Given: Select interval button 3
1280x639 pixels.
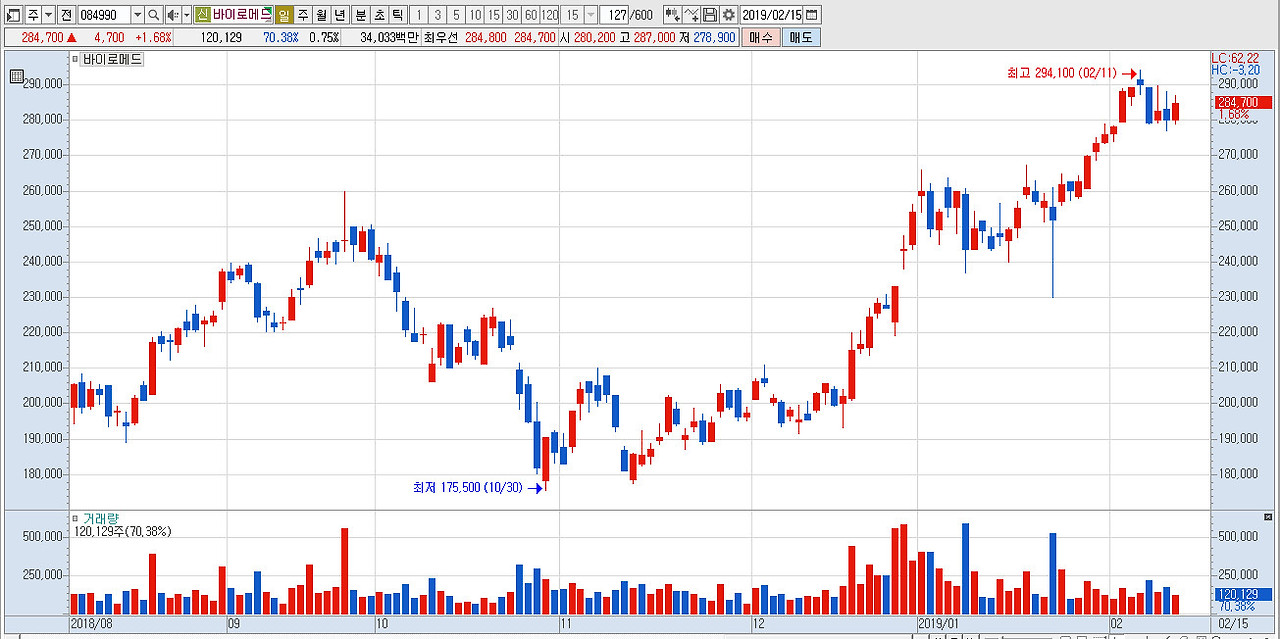Looking at the screenshot, I should pyautogui.click(x=437, y=15).
